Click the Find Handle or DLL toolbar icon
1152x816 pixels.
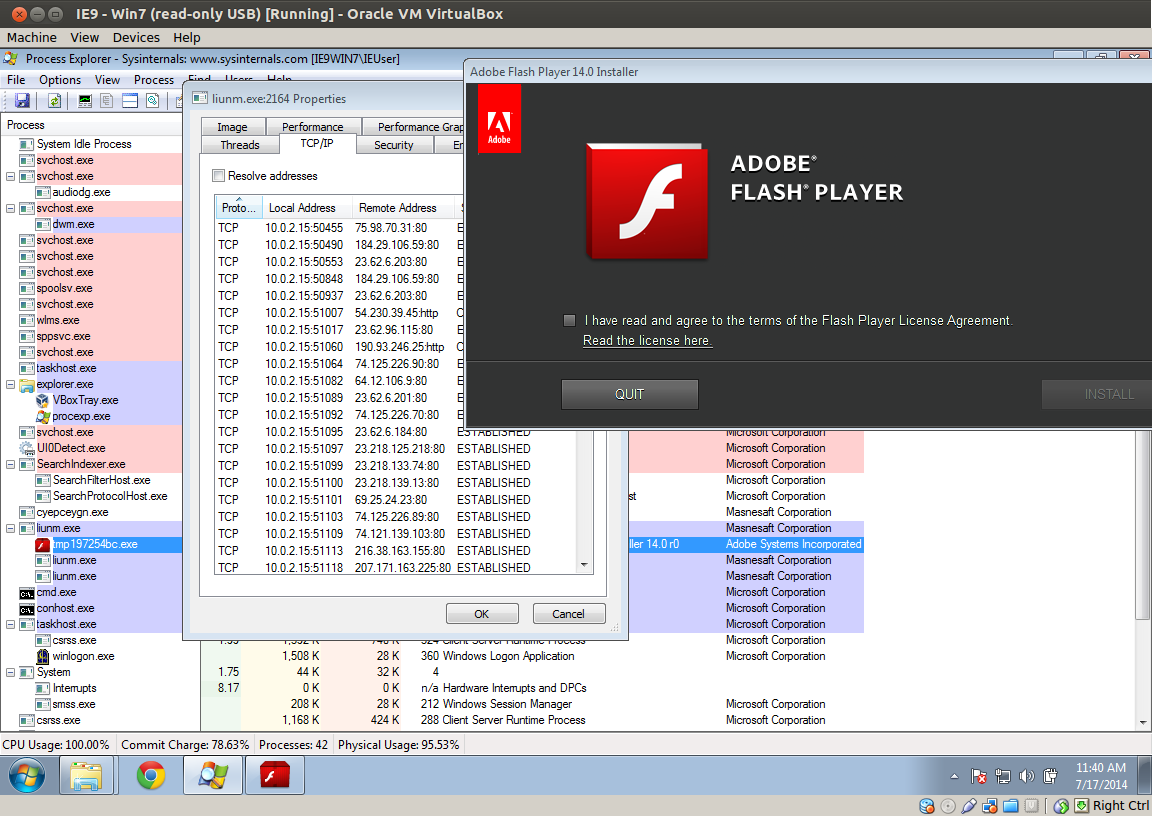(153, 101)
